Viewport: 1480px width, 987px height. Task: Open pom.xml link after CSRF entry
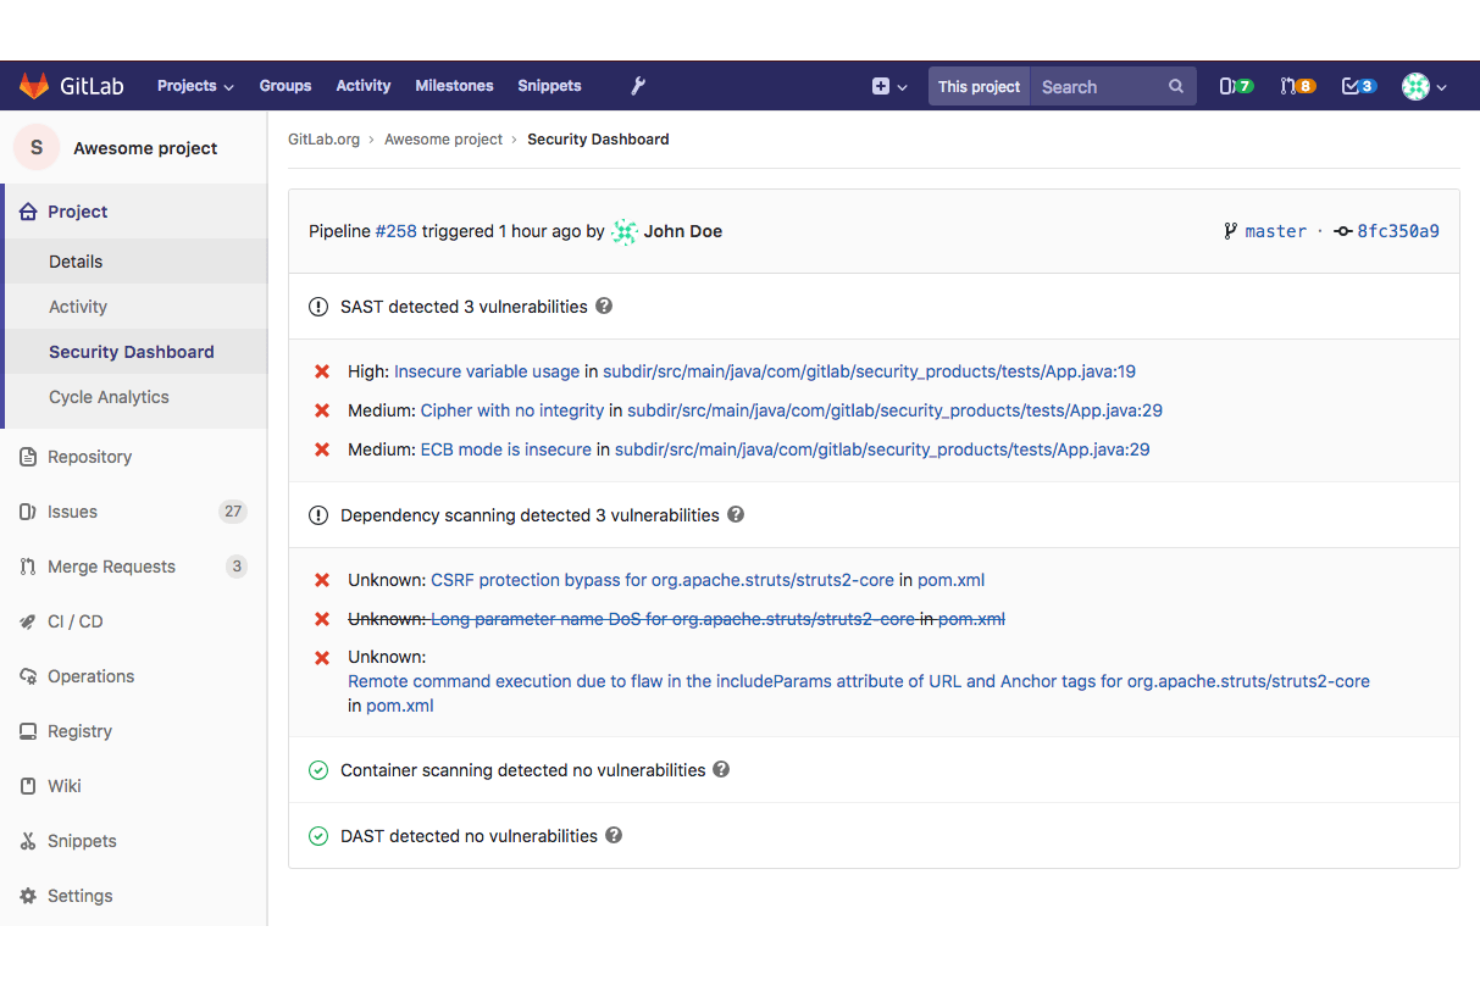coord(951,580)
